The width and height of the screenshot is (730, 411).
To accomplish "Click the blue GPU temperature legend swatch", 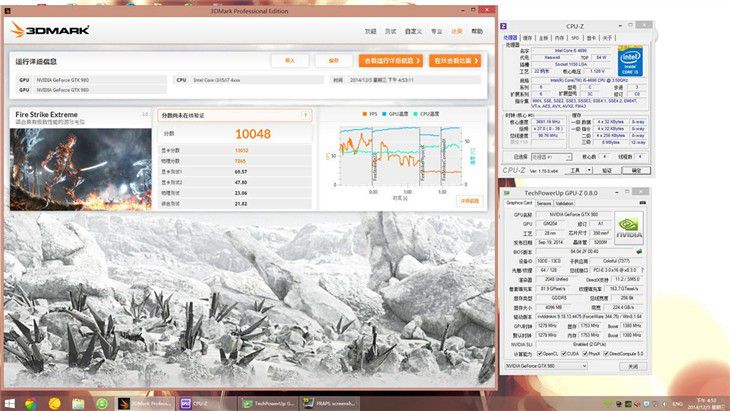I will [x=385, y=114].
